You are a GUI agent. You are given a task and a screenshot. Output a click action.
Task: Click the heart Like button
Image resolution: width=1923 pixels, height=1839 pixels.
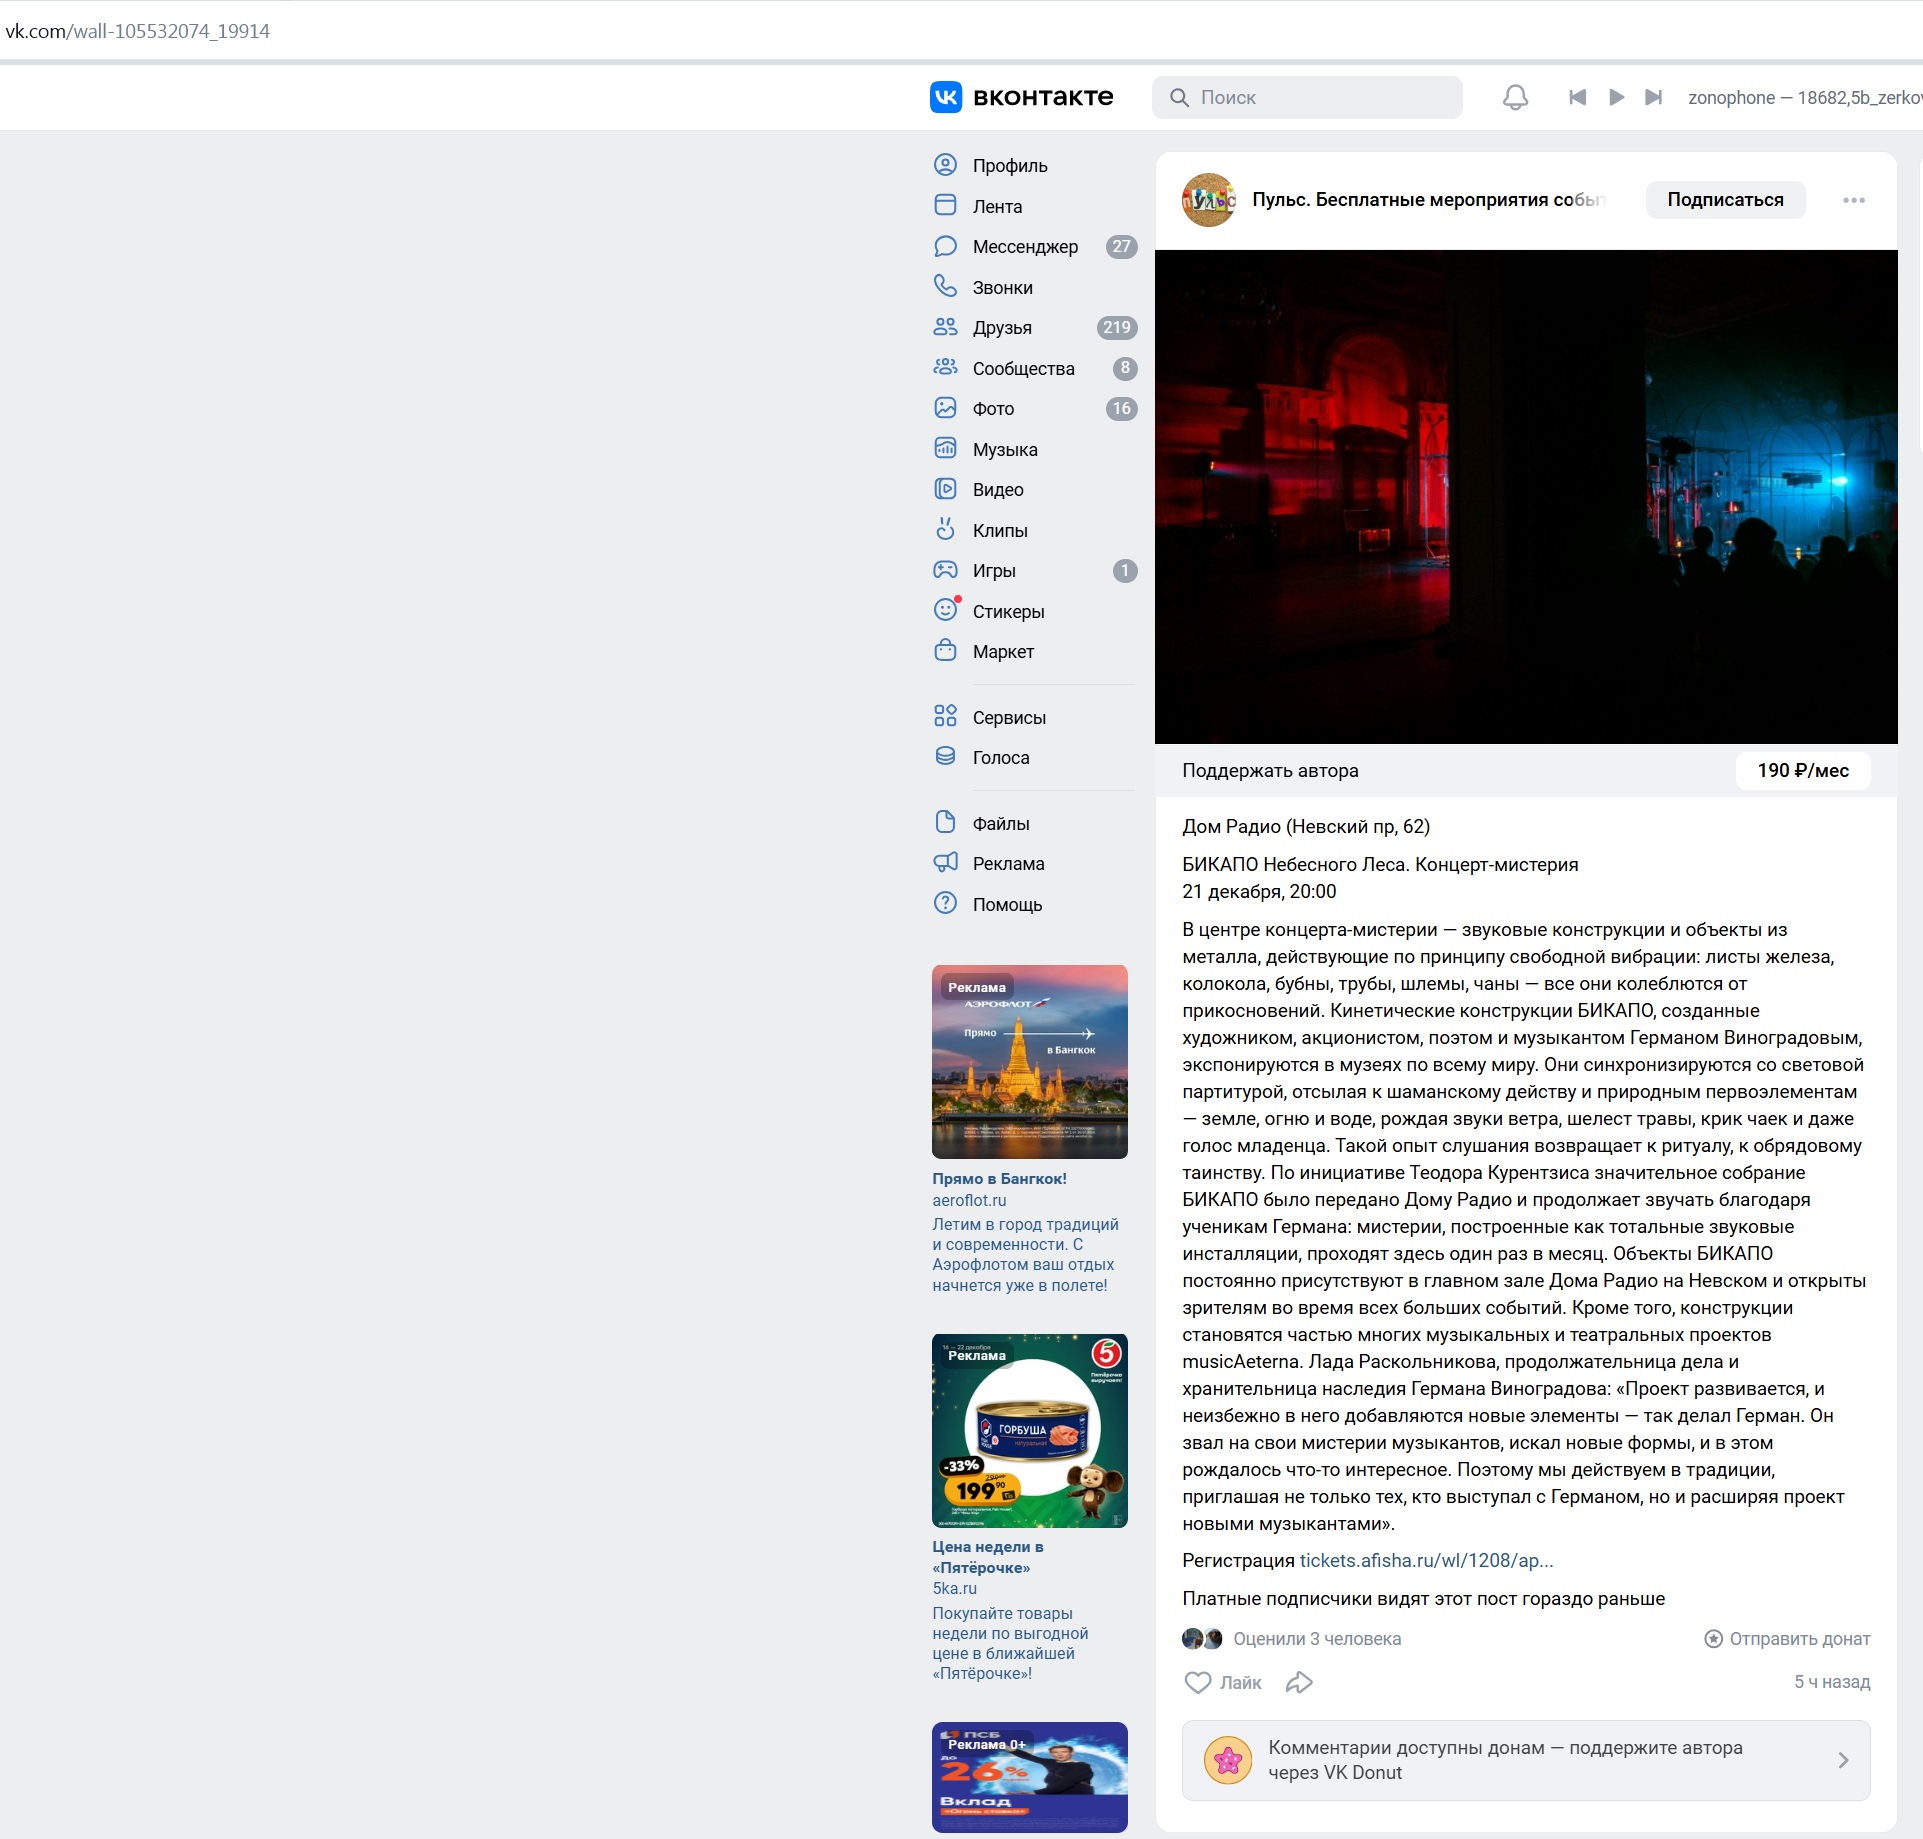point(1198,1682)
